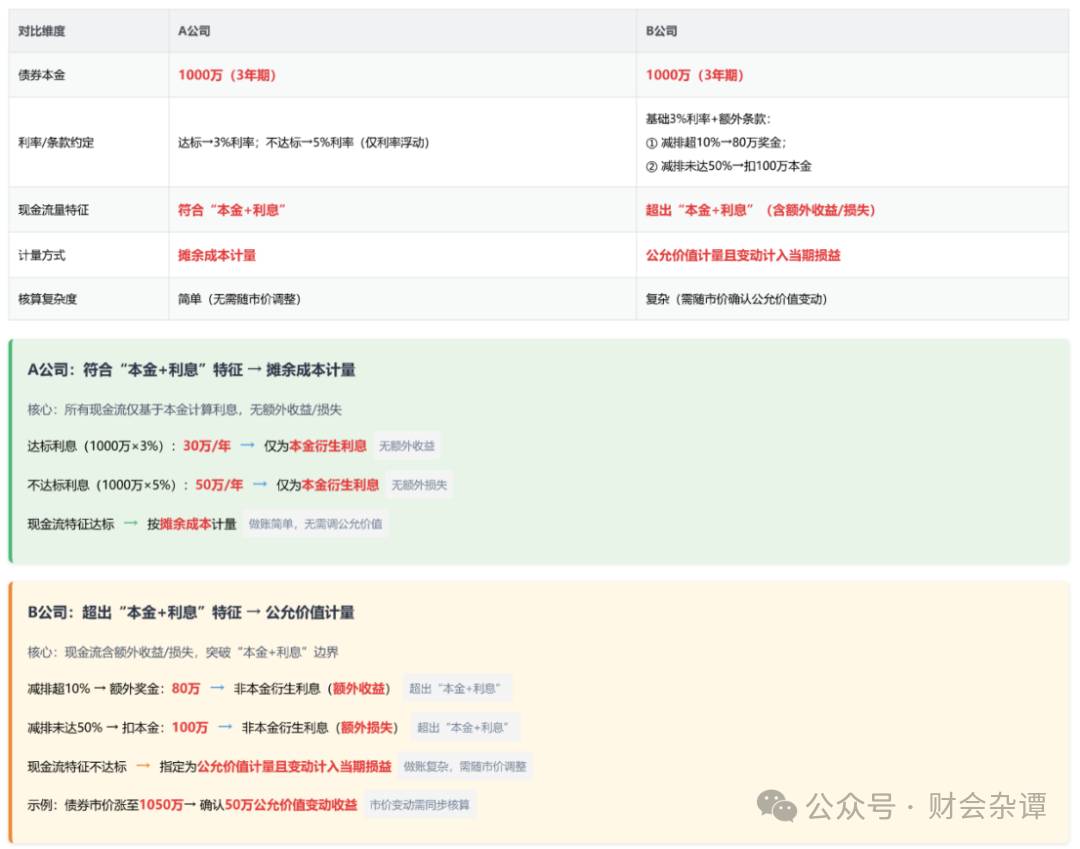
Task: Click '1000万（3年期）' in the A公司 column
Action: [227, 75]
